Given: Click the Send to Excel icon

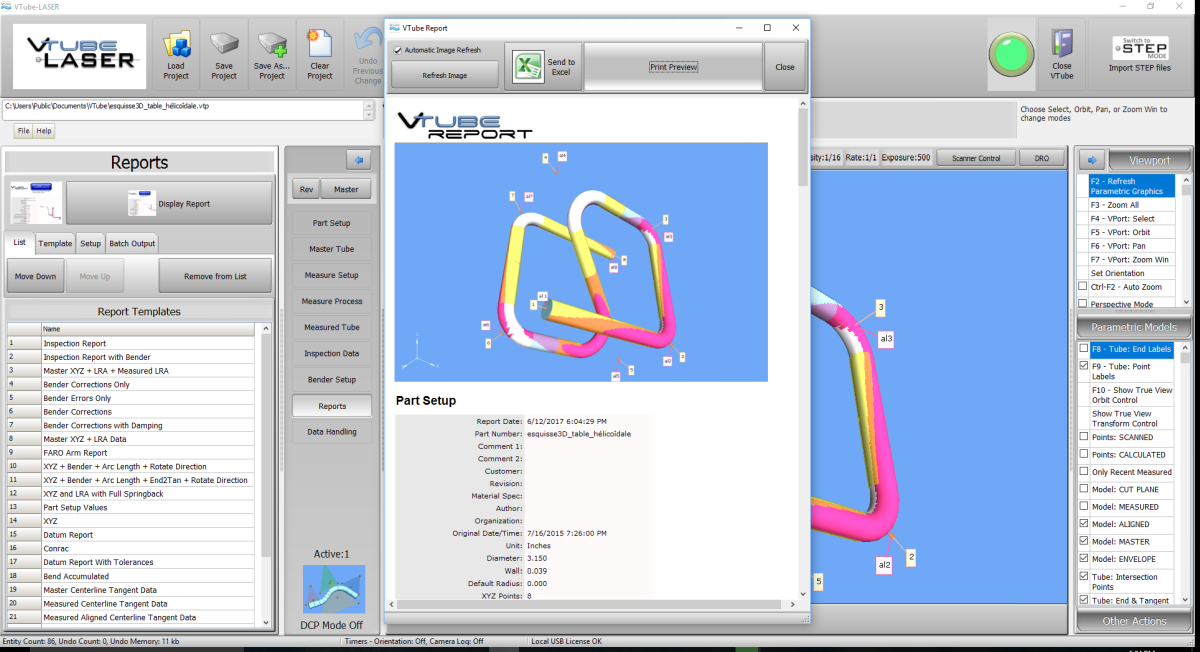Looking at the screenshot, I should pos(527,68).
